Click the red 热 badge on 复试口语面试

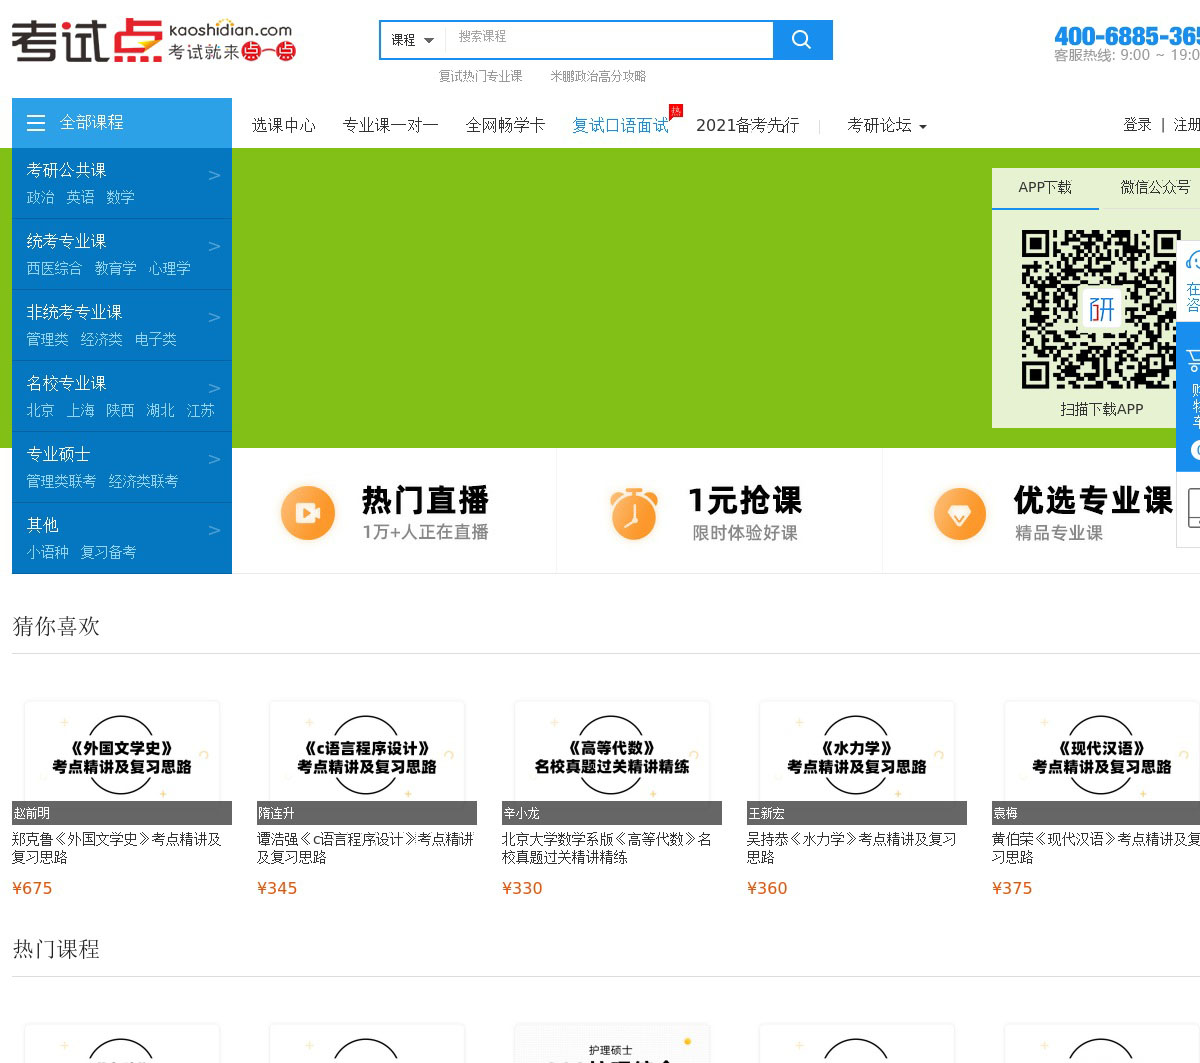tap(676, 111)
